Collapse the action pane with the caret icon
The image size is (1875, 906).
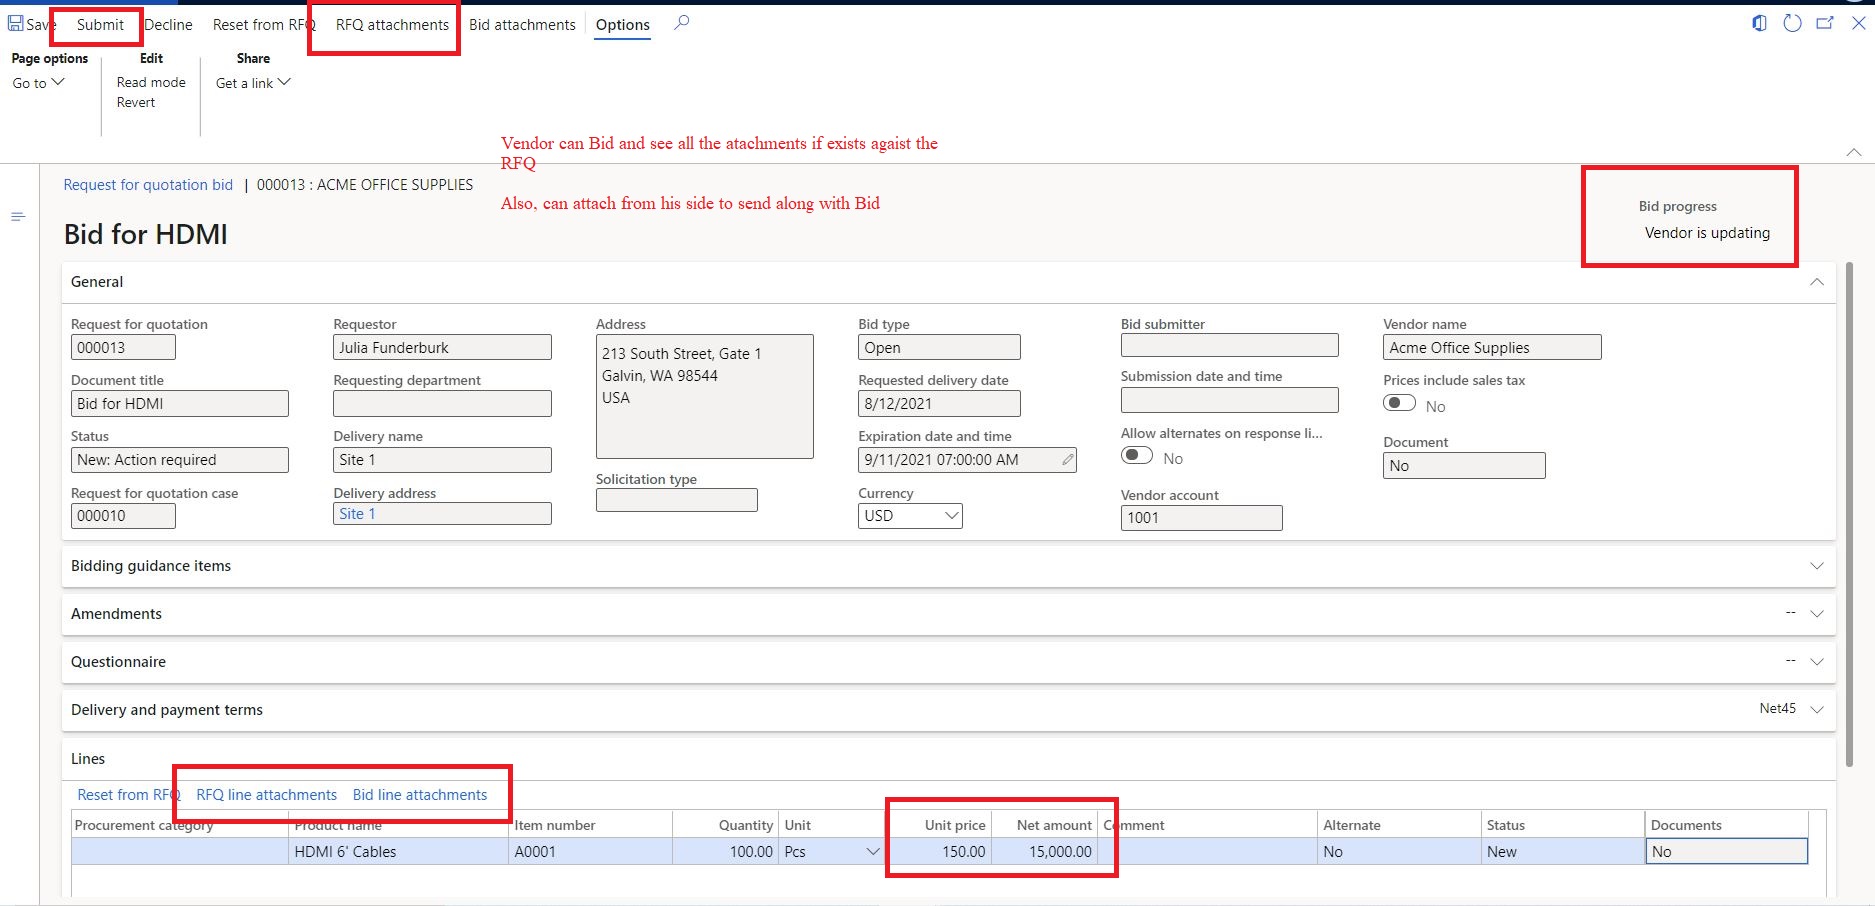tap(1855, 152)
